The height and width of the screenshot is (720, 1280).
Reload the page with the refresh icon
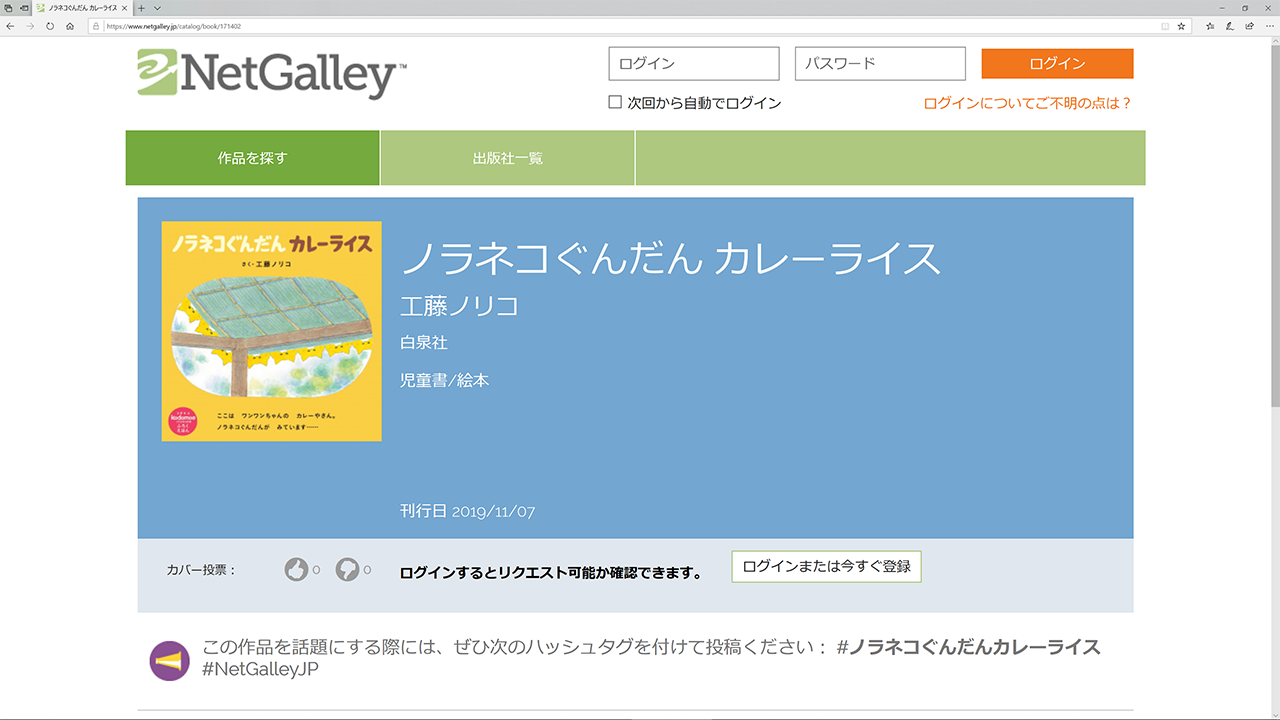point(50,26)
